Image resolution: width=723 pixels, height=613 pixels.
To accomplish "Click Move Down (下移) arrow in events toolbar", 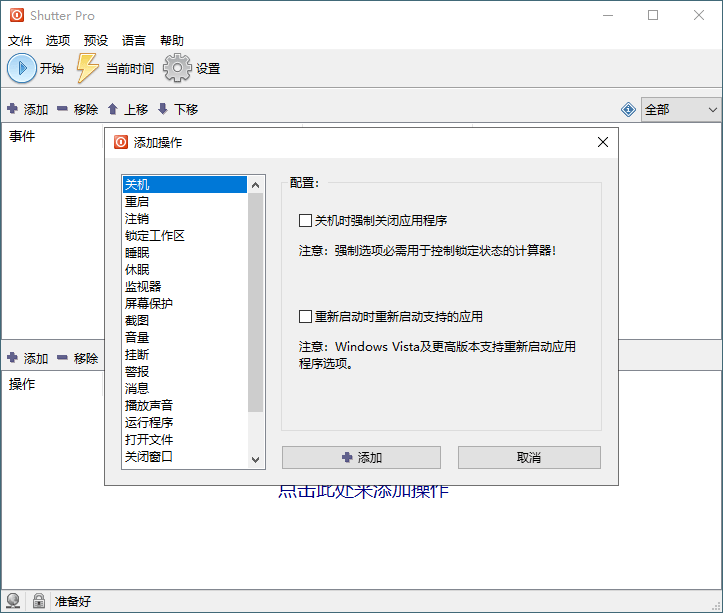I will point(163,109).
